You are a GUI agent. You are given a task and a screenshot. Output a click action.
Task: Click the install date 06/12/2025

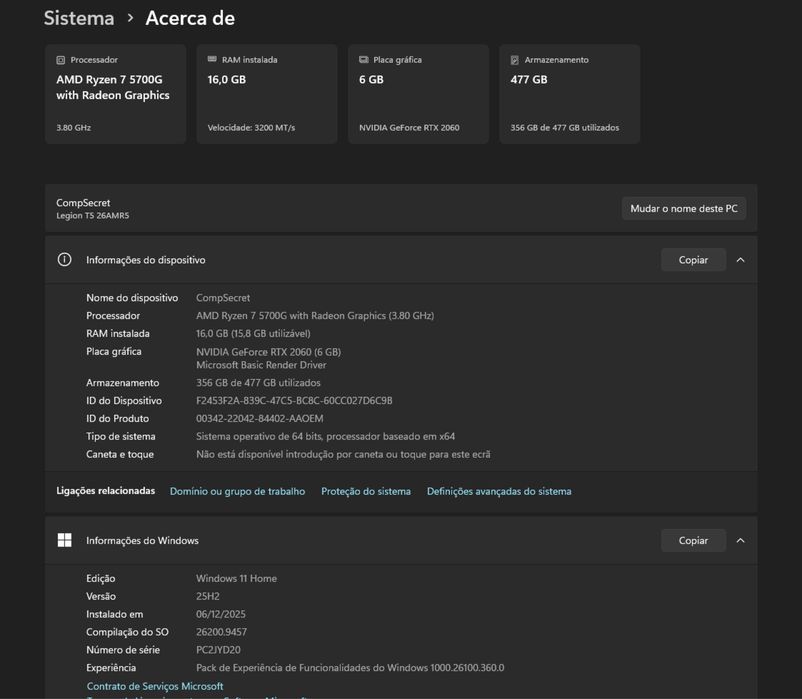[221, 614]
